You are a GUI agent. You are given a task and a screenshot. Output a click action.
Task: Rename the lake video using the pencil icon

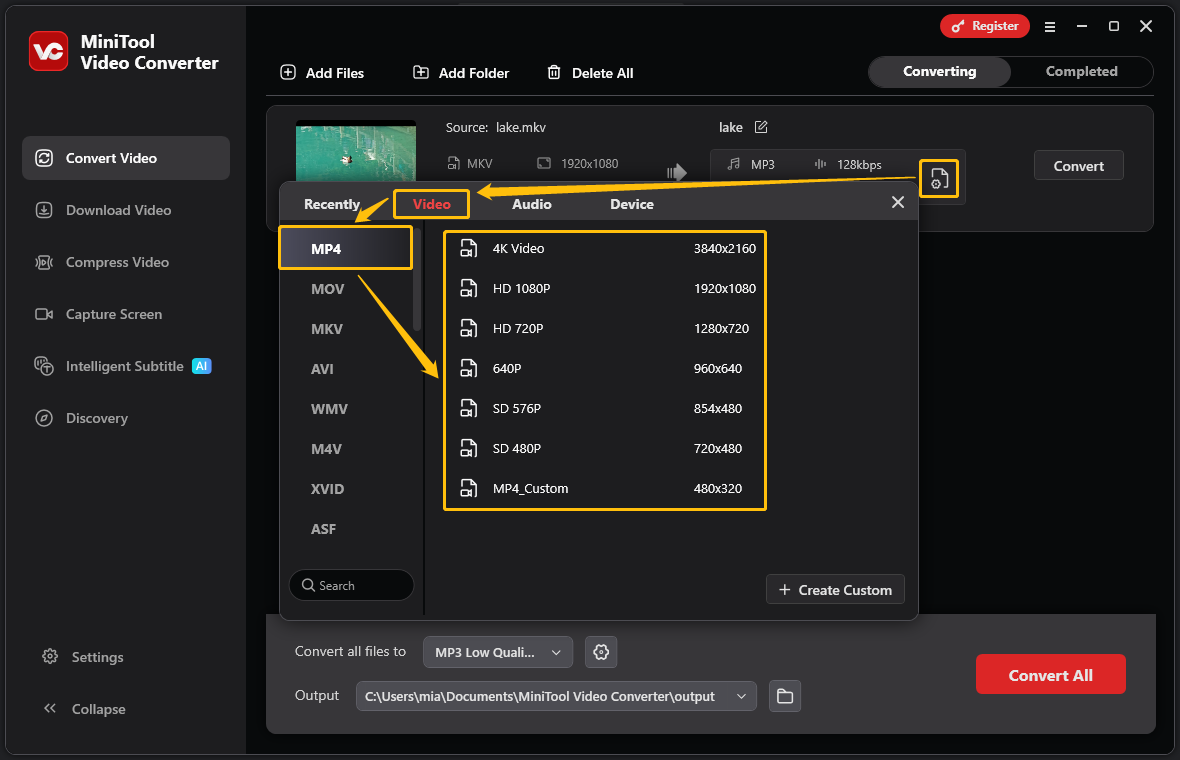coord(761,127)
